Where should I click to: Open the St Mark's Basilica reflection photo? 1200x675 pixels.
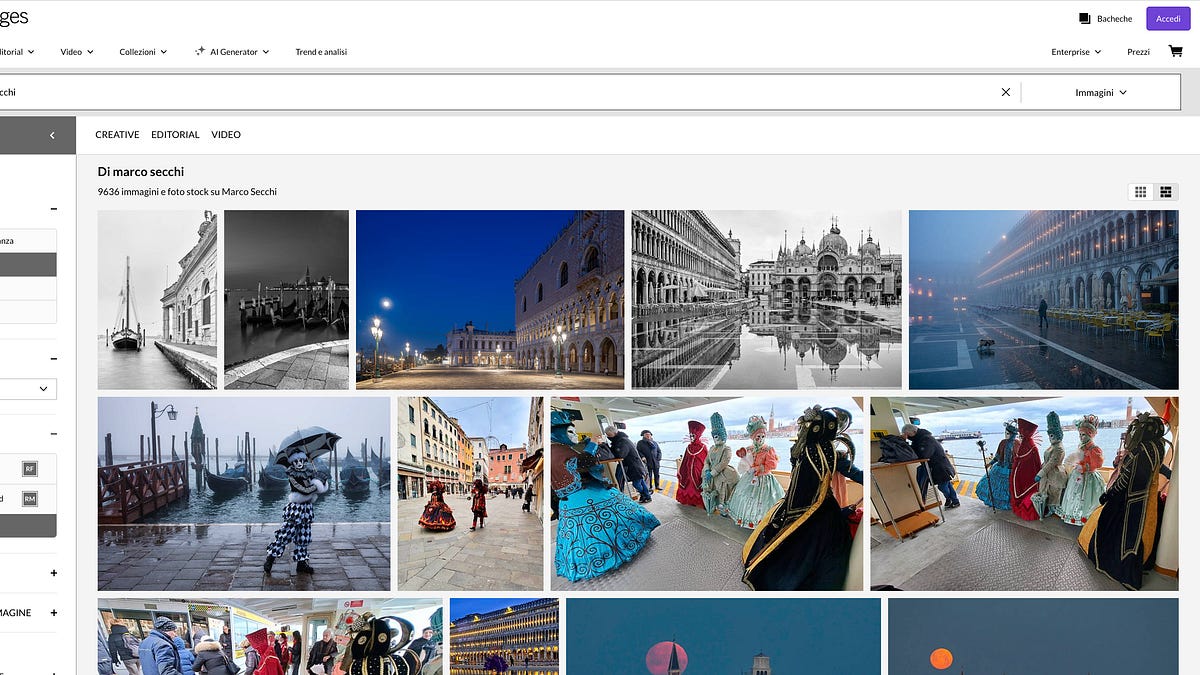(x=766, y=299)
